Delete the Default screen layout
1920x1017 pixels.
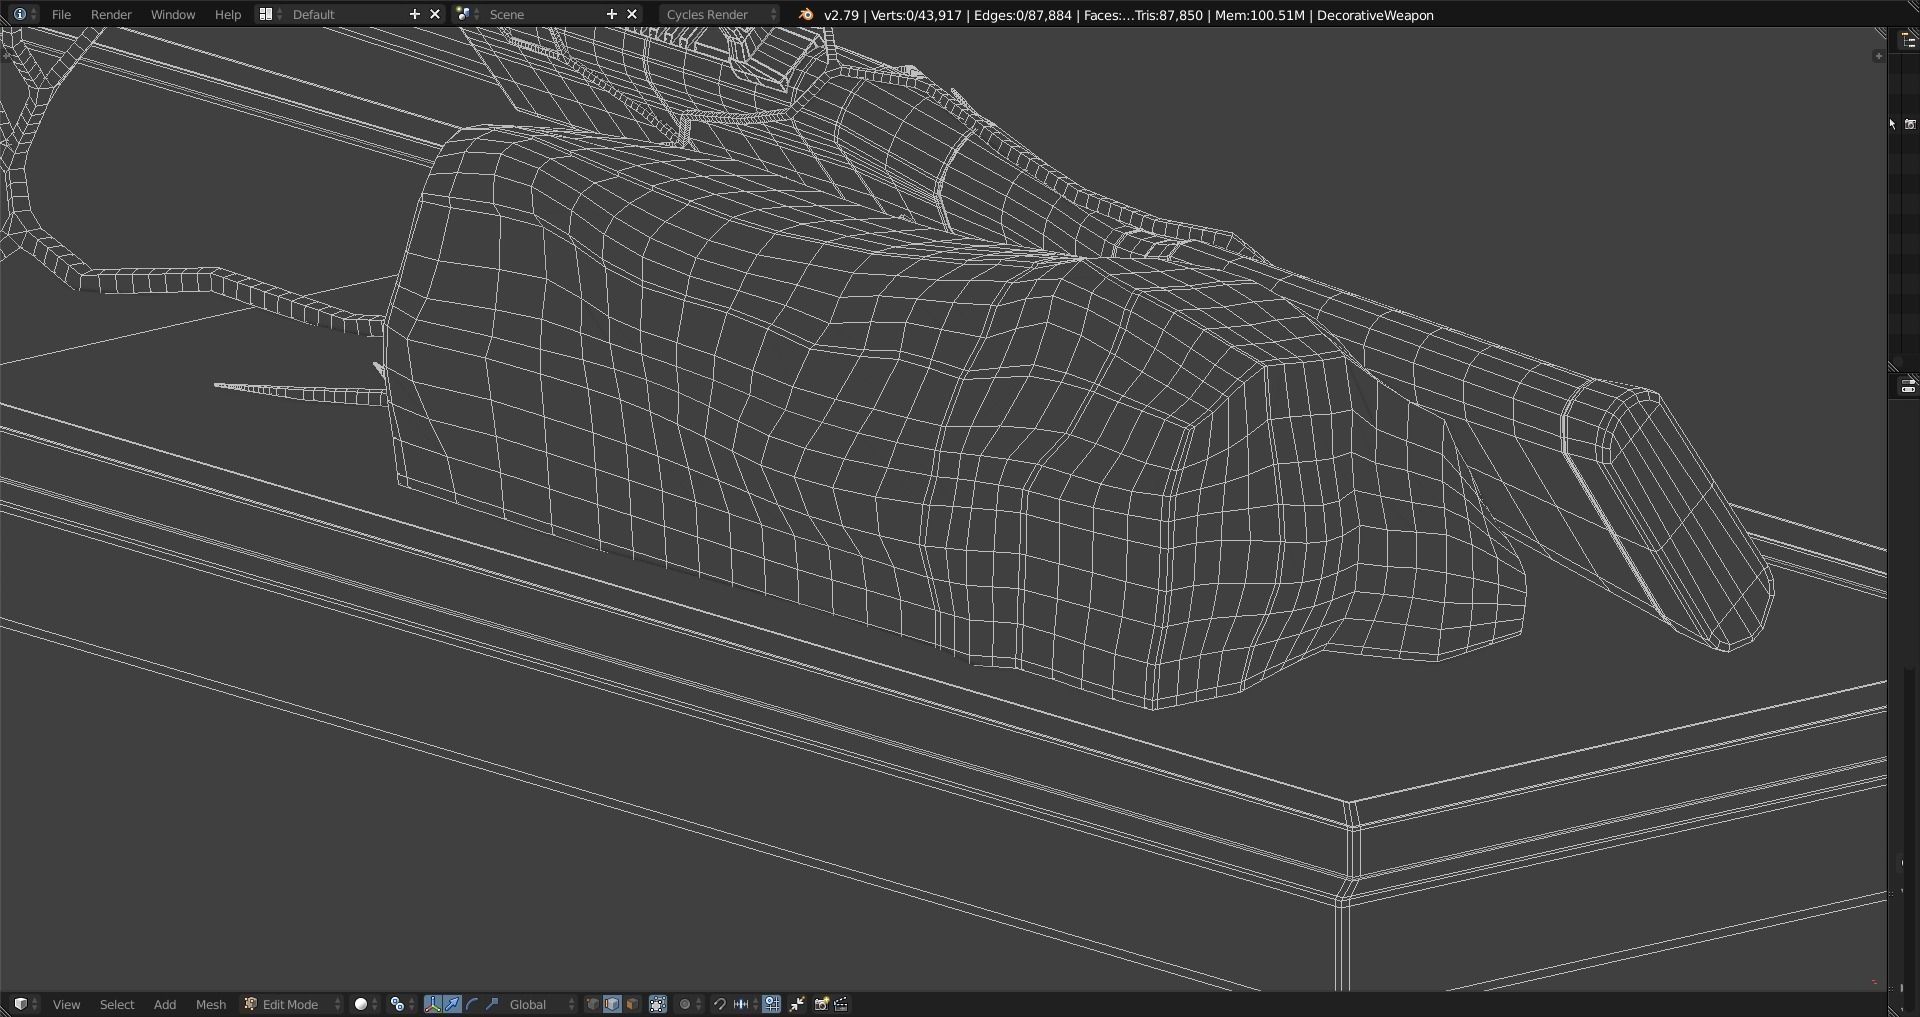(x=435, y=14)
